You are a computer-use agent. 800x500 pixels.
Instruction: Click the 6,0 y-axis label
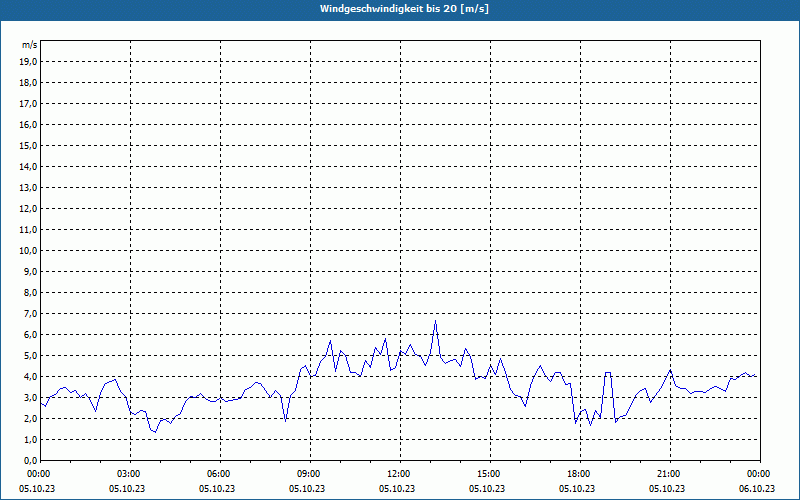[x=30, y=335]
